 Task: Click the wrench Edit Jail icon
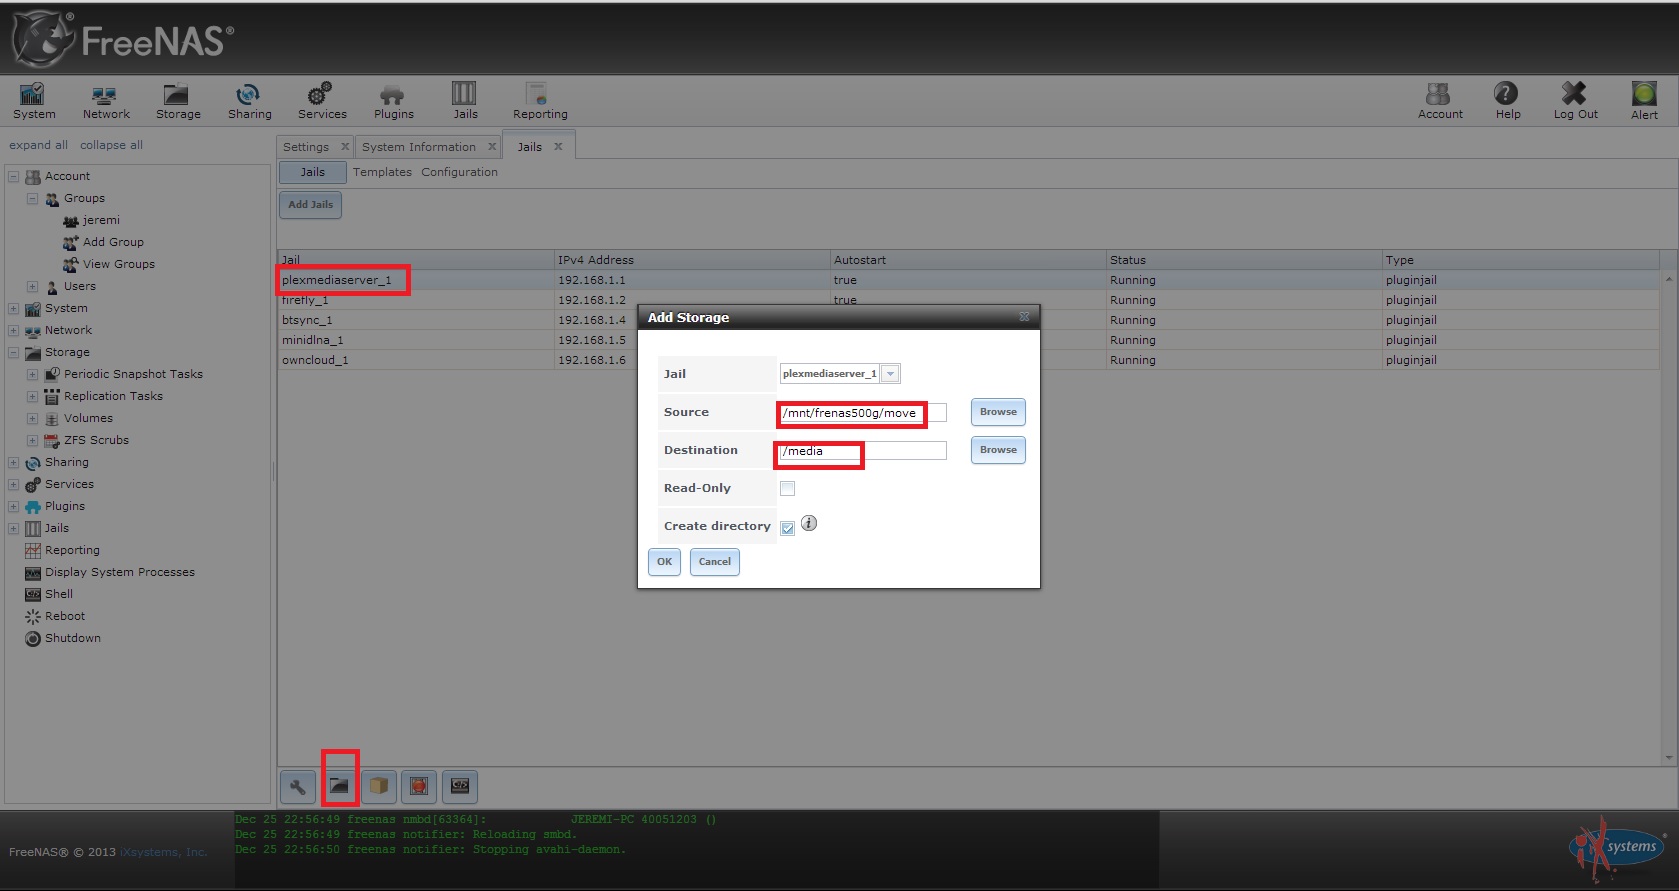click(298, 786)
